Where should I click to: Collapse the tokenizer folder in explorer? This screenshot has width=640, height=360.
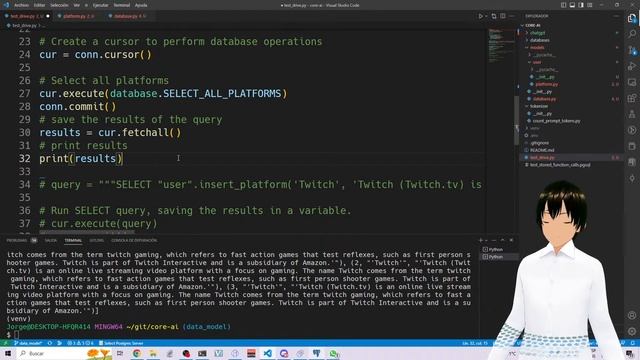coord(539,106)
